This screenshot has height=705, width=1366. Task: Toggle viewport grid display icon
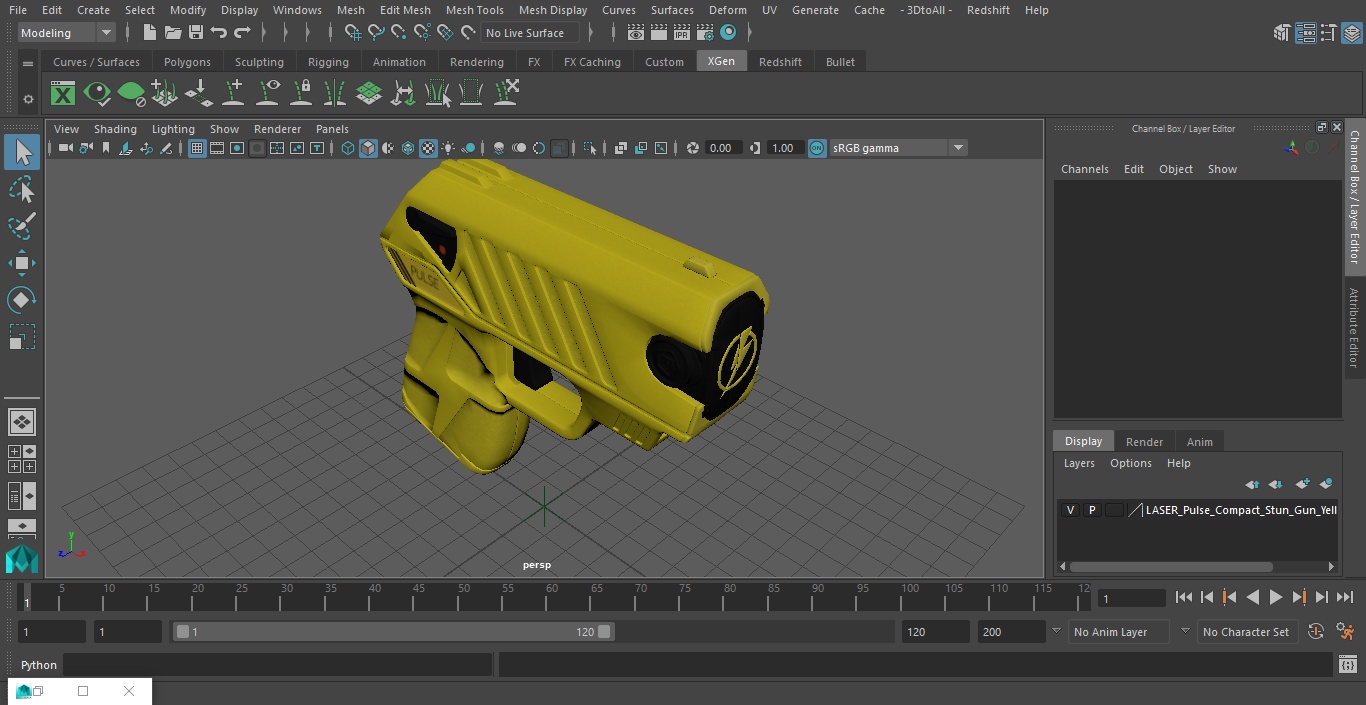(x=197, y=148)
